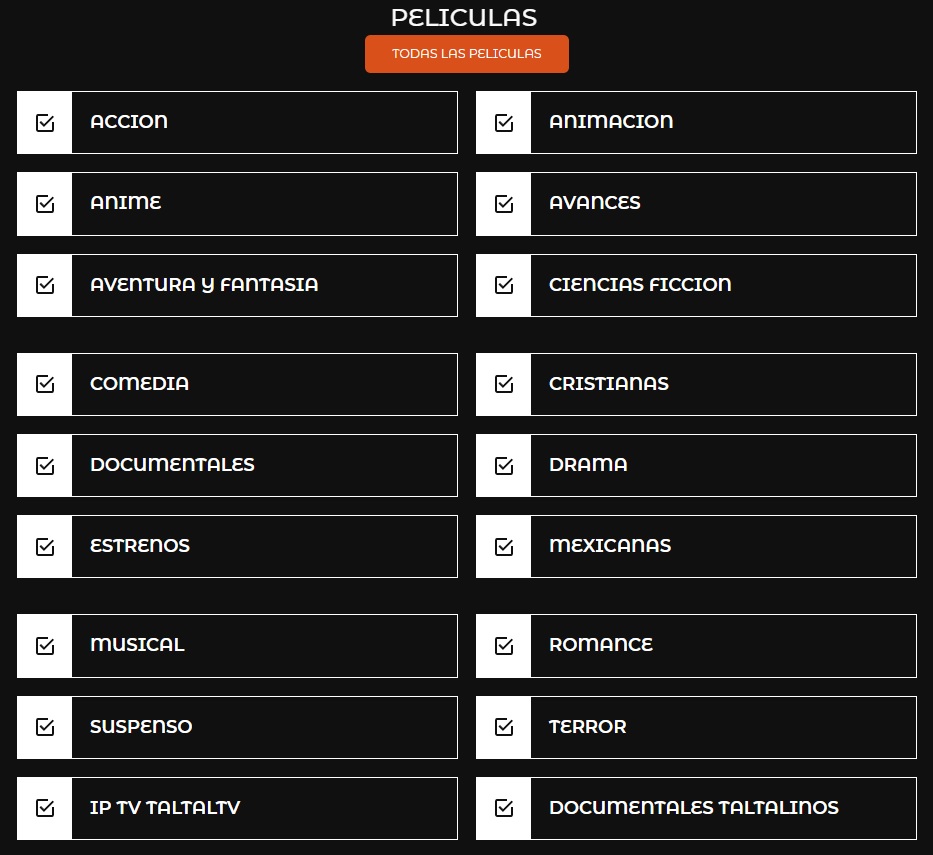The height and width of the screenshot is (855, 933).
Task: Select the check icon for ANIME
Action: tap(45, 204)
